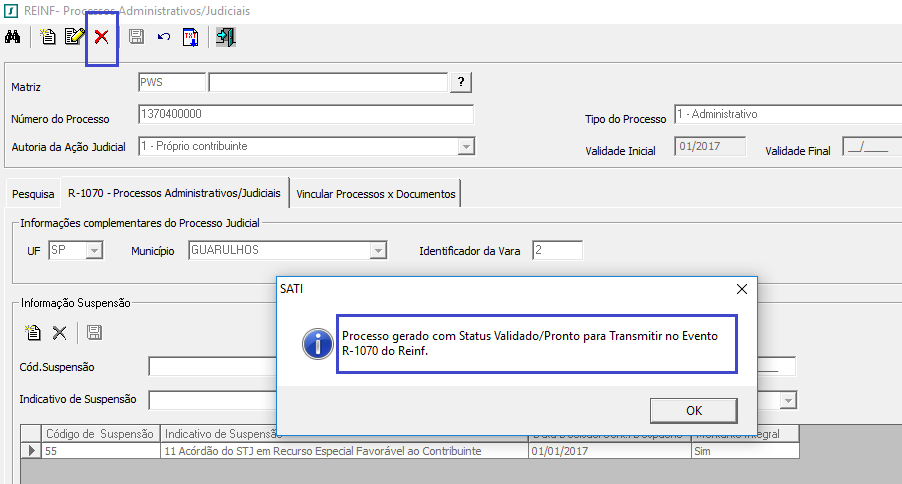This screenshot has width=902, height=484.
Task: Click the new record toolbar icon
Action: 47,37
